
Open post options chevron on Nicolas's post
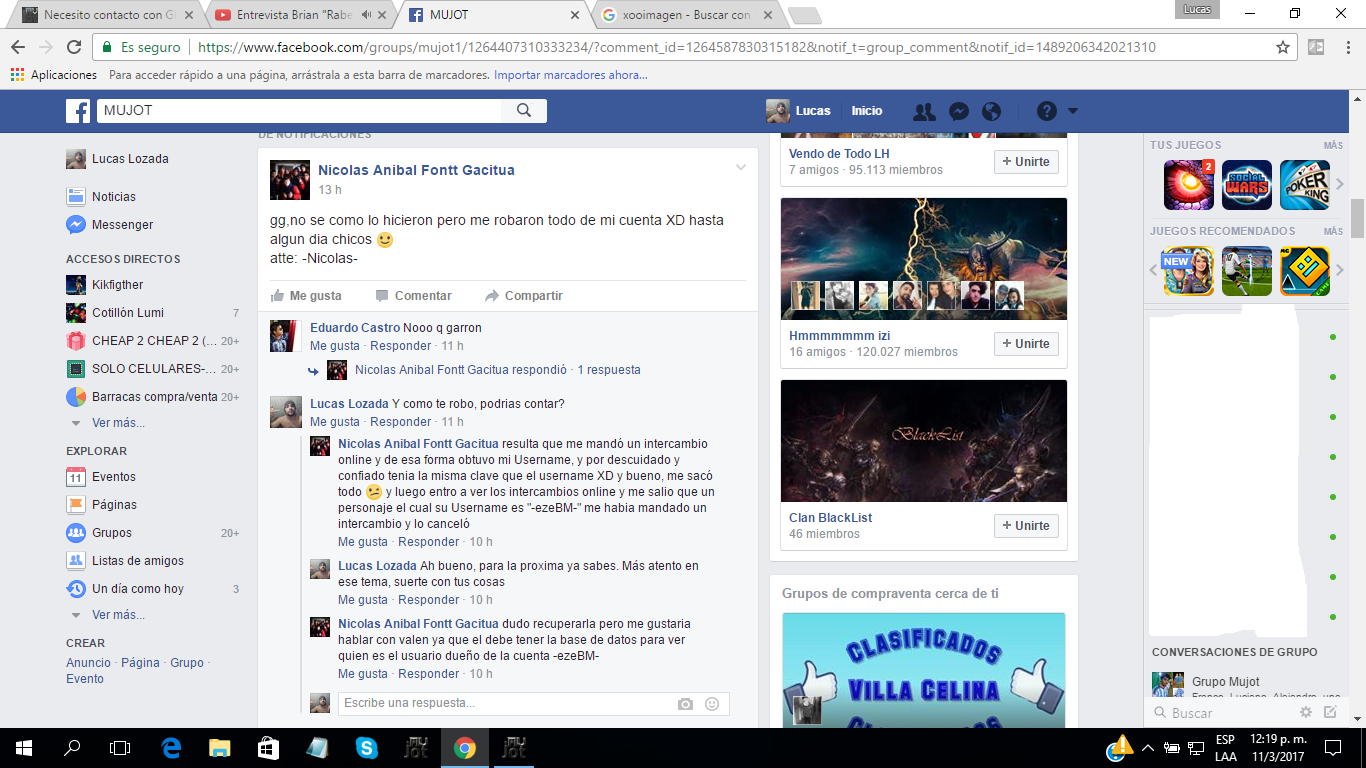pos(741,167)
